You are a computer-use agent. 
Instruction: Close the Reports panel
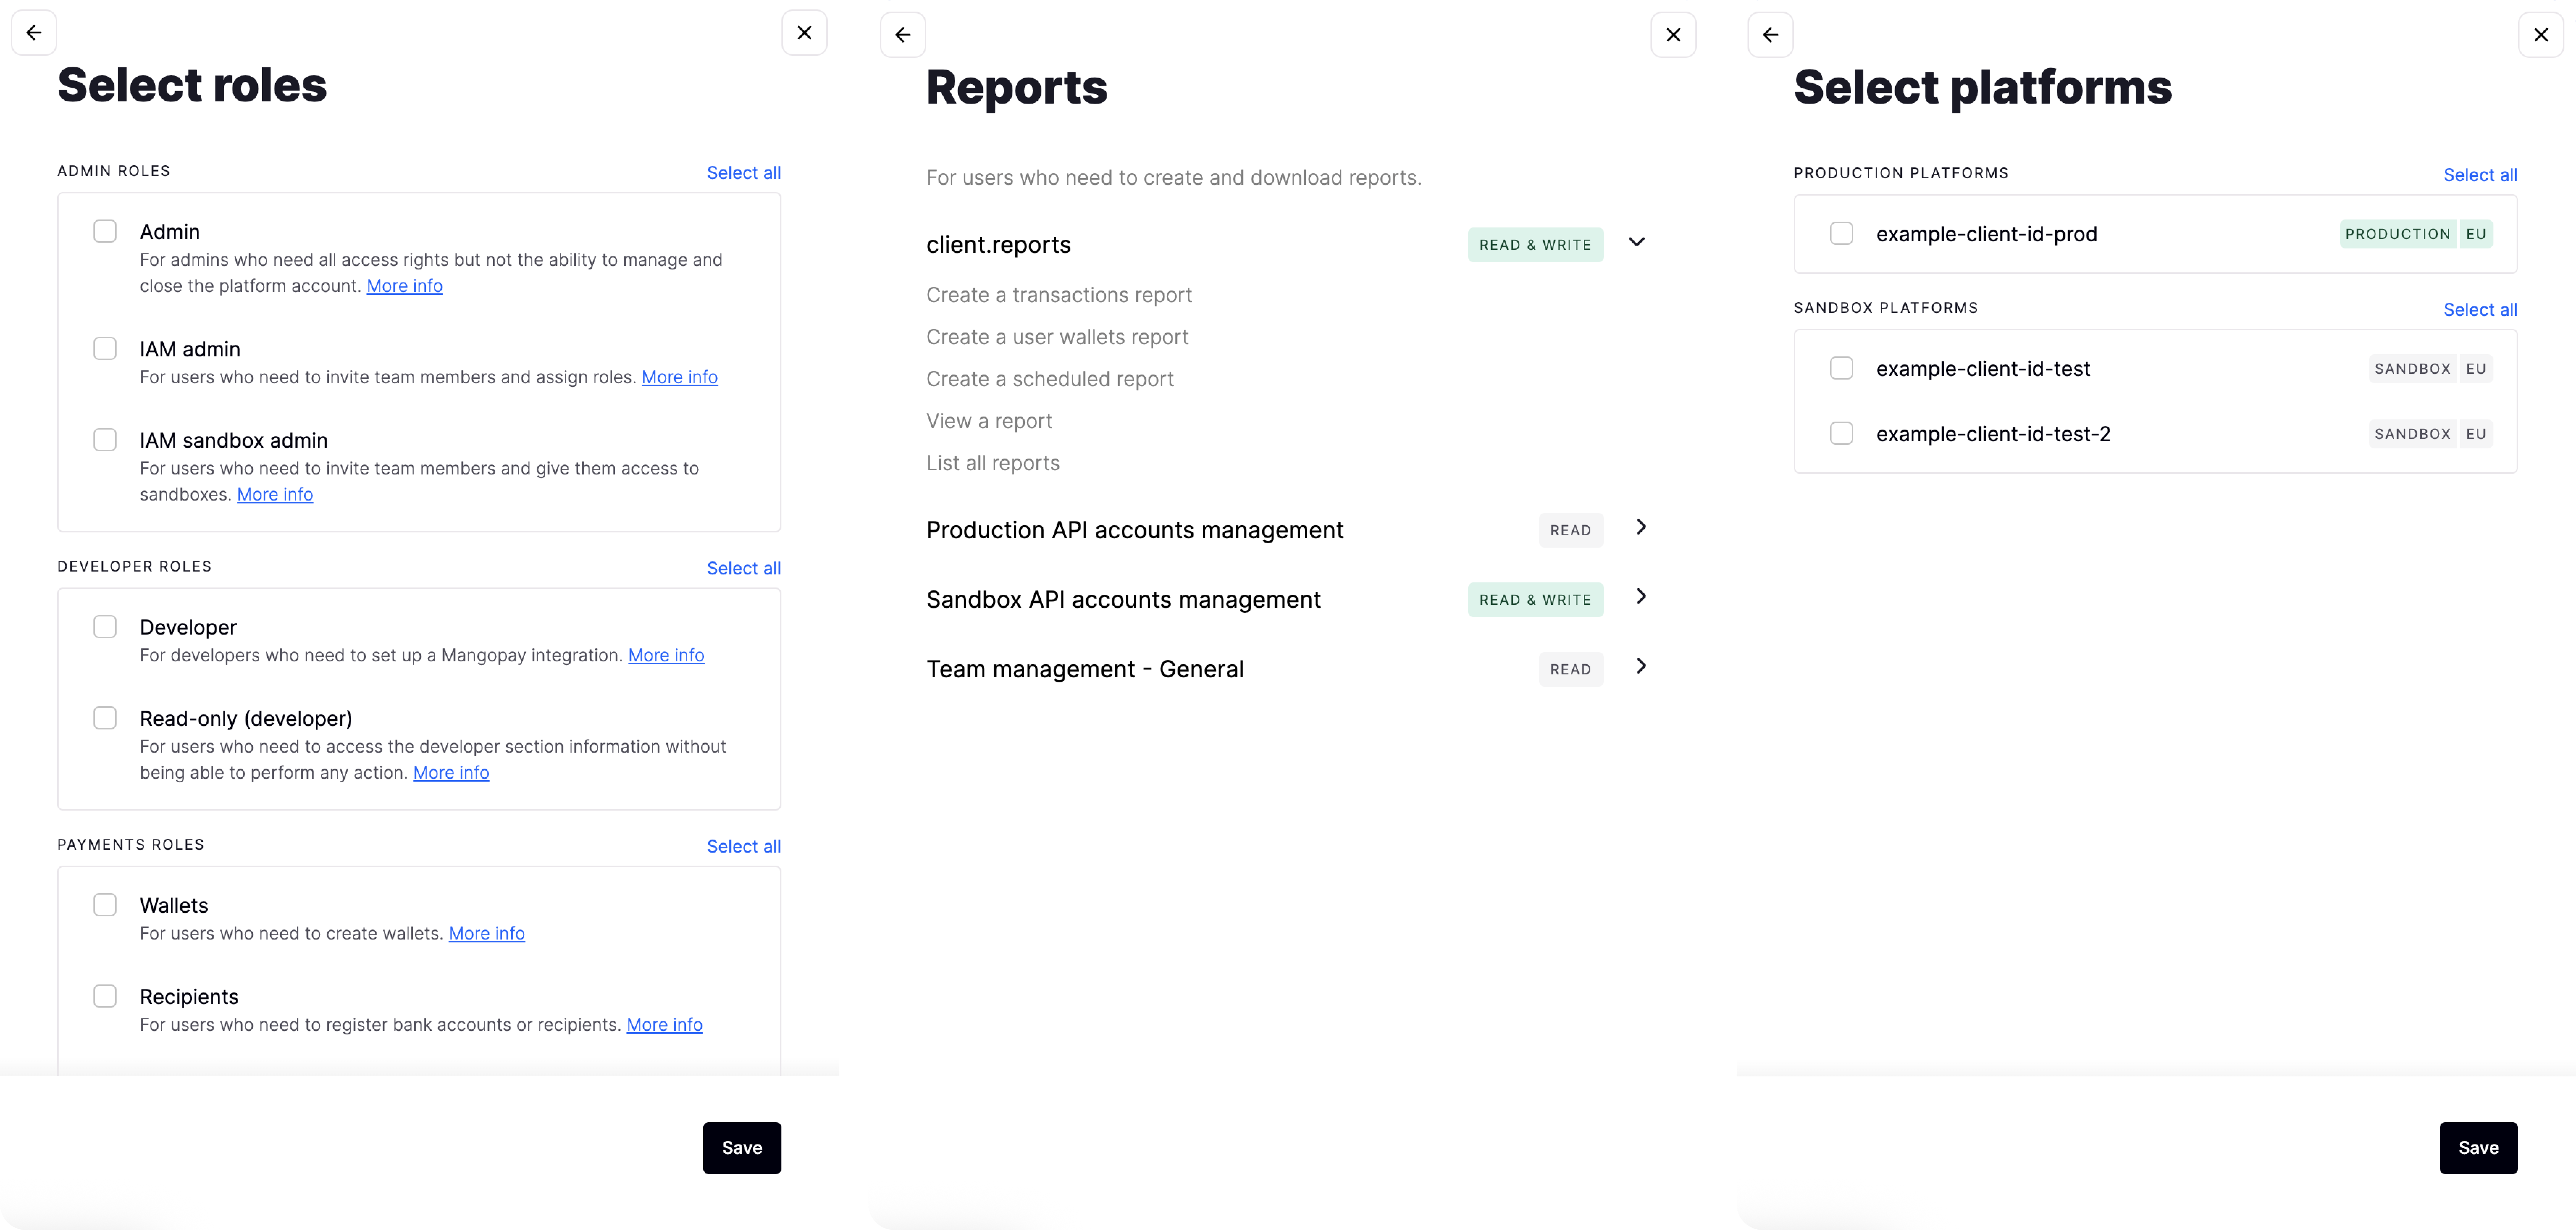[1673, 35]
